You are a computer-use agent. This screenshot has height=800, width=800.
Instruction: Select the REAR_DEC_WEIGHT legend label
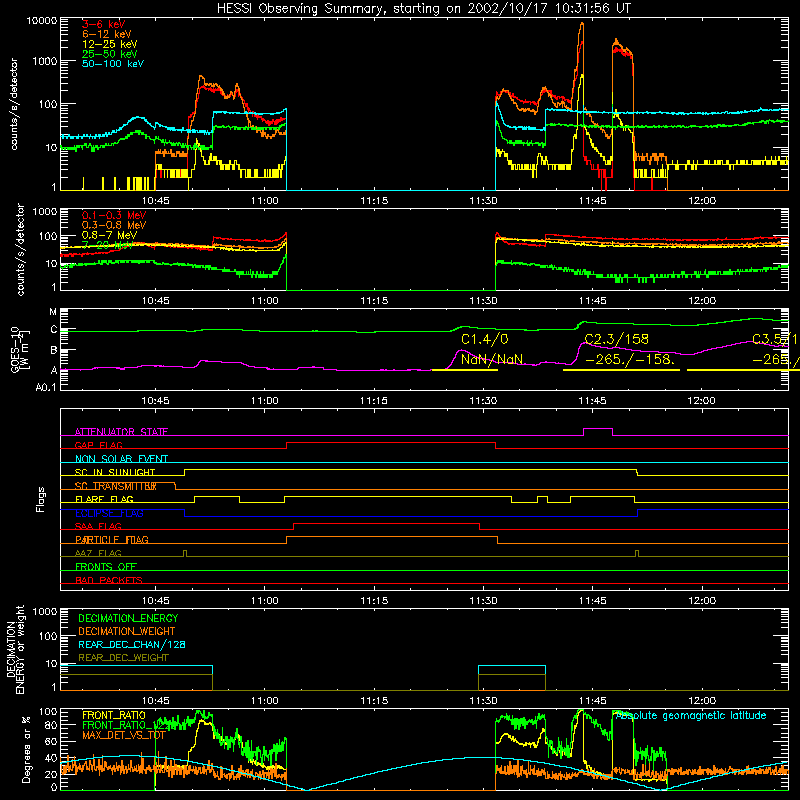point(123,658)
